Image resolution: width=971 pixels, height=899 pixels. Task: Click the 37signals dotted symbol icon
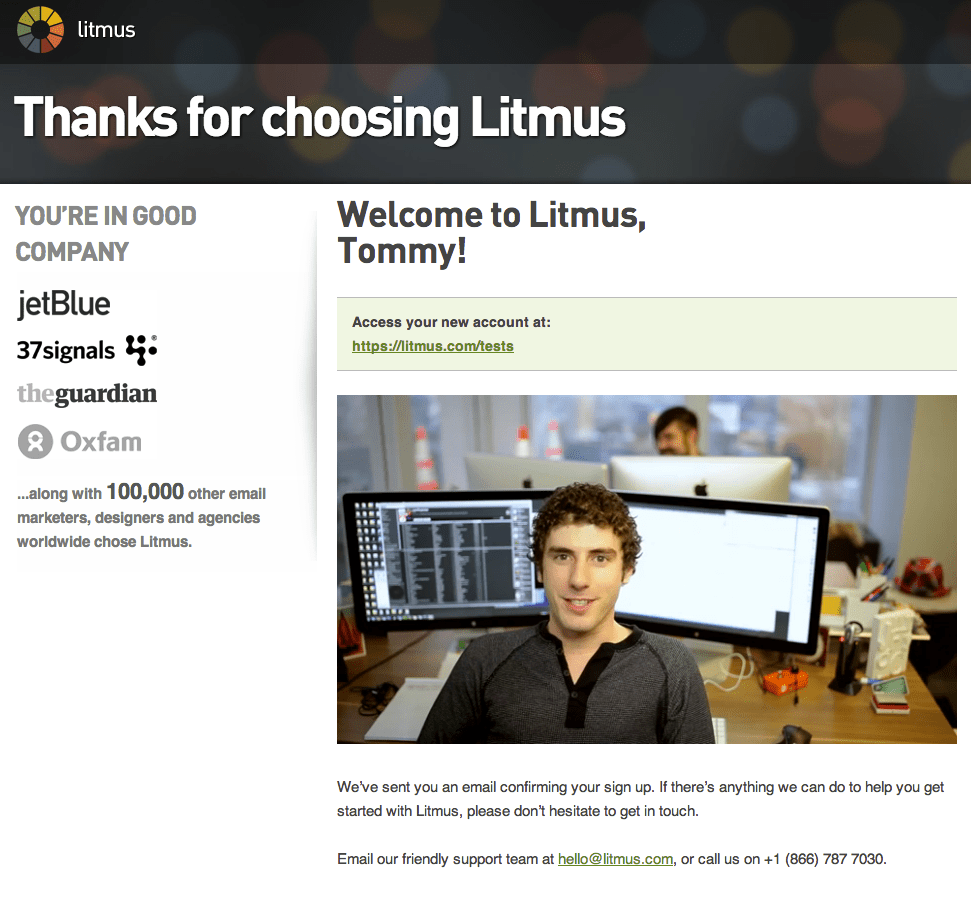click(x=141, y=350)
